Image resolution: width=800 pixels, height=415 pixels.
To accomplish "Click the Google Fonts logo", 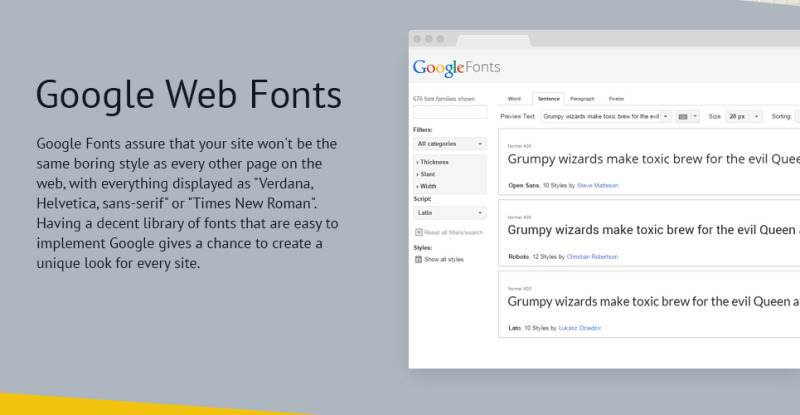I will 457,68.
